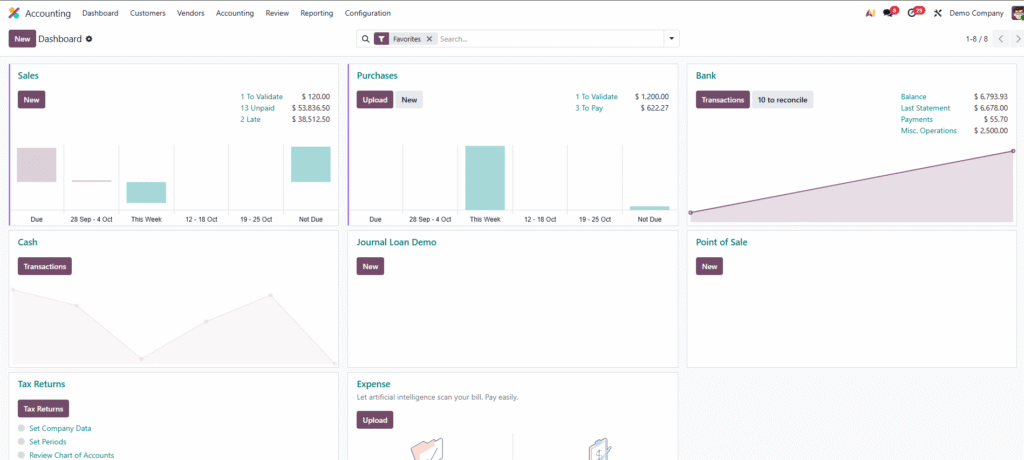Toggle the Set Periods step circle

pos(21,442)
